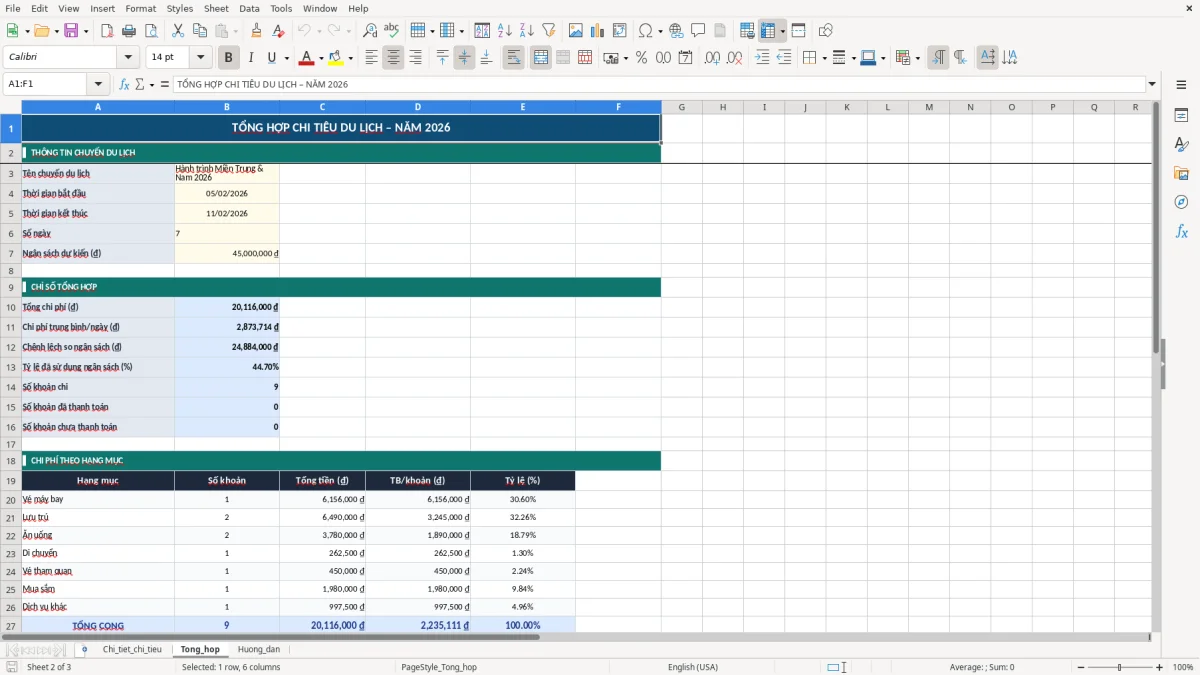Insert Hyperlink globe icon
This screenshot has height=675, width=1200.
pos(677,31)
